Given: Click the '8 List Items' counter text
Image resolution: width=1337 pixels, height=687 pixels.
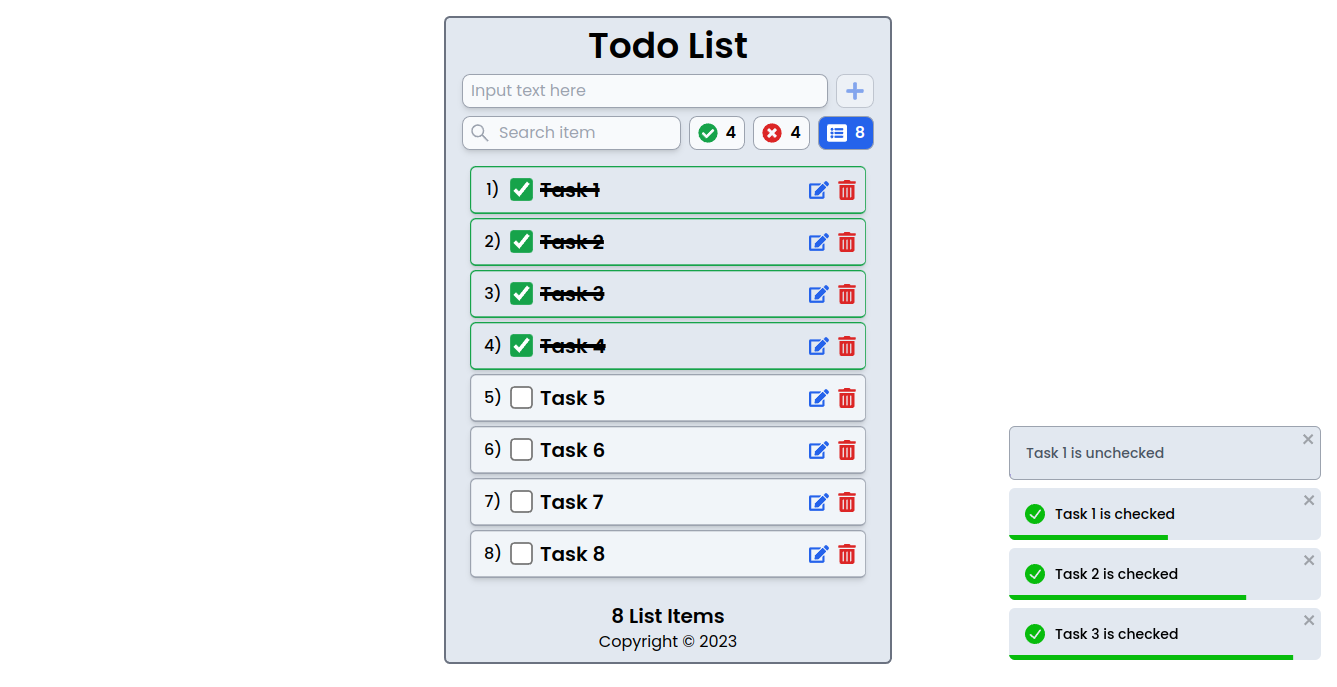Looking at the screenshot, I should [x=667, y=616].
